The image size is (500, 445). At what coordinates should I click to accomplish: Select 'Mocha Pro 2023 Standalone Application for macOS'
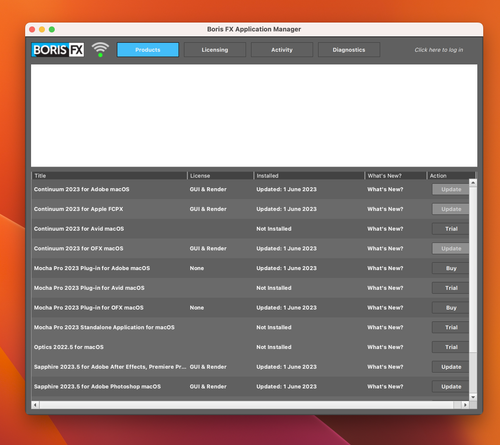click(250, 327)
